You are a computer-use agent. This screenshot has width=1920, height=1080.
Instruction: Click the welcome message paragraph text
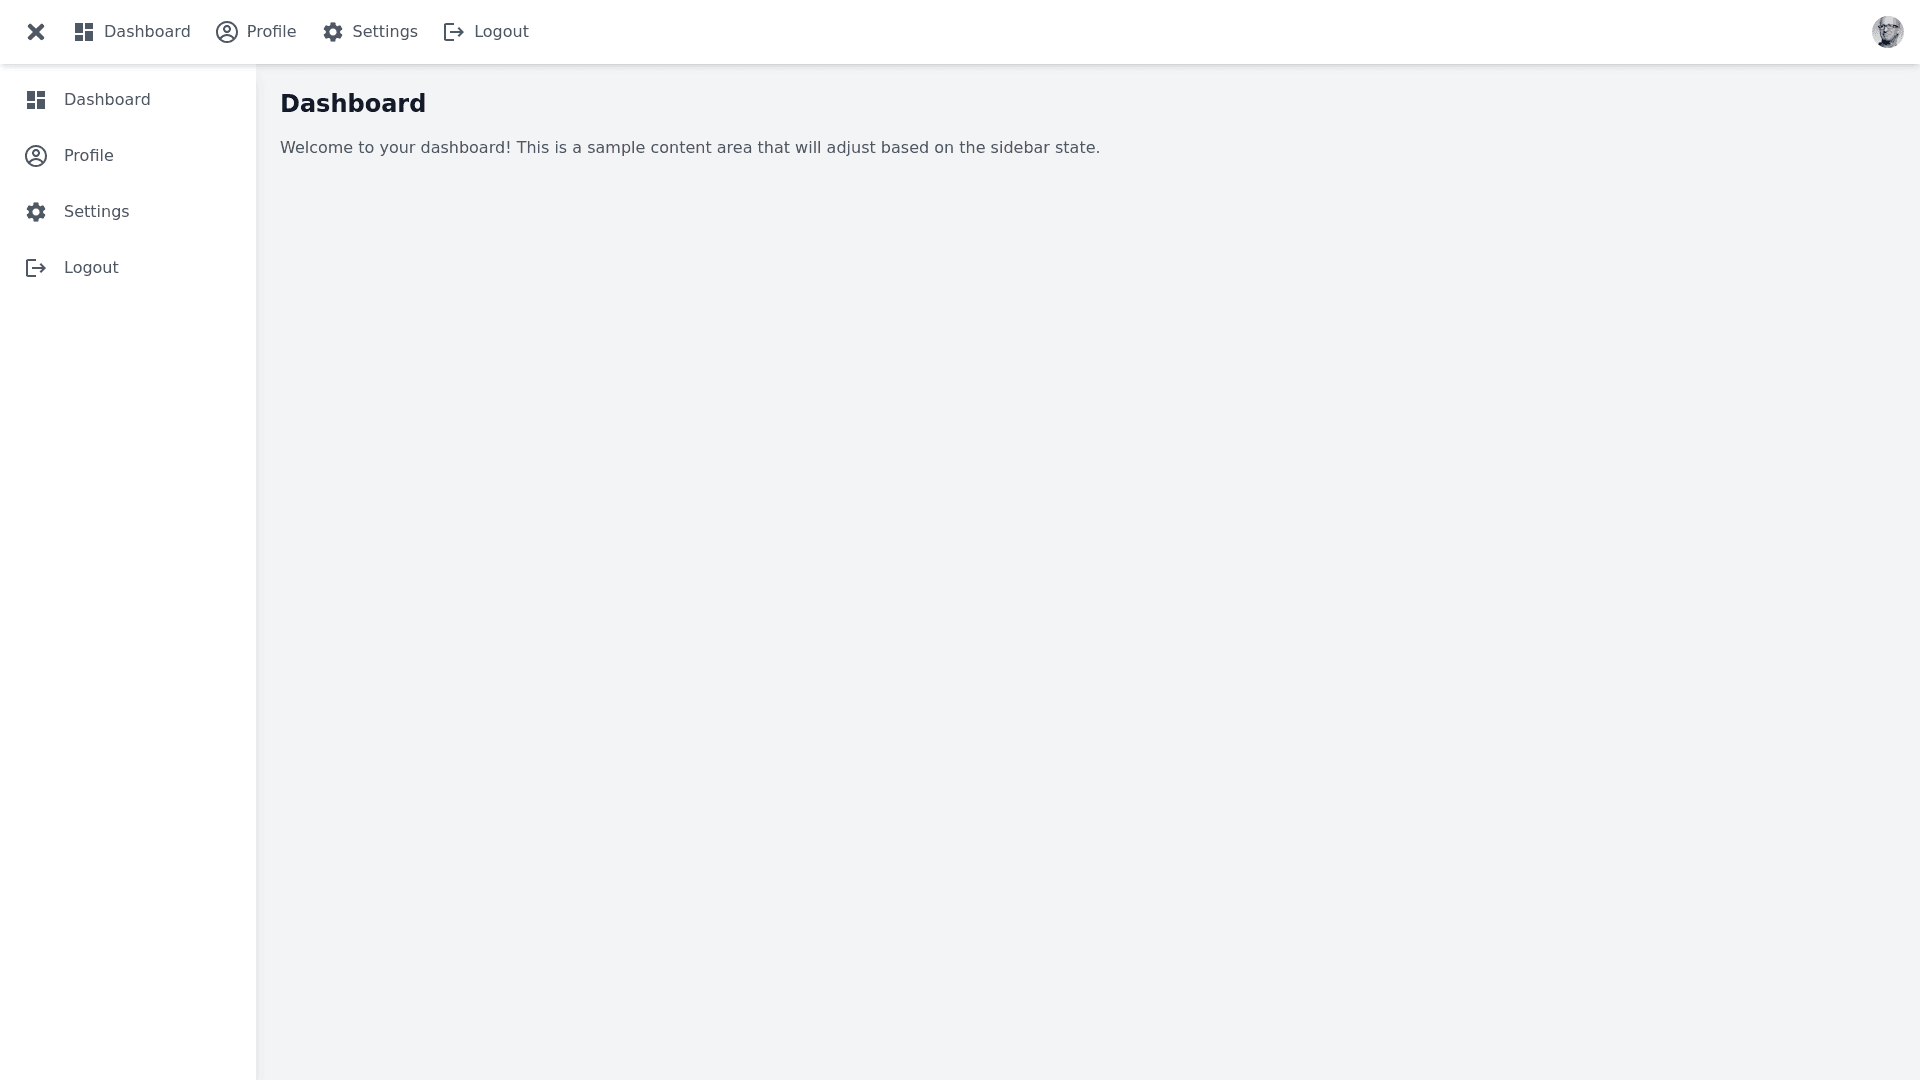point(690,148)
